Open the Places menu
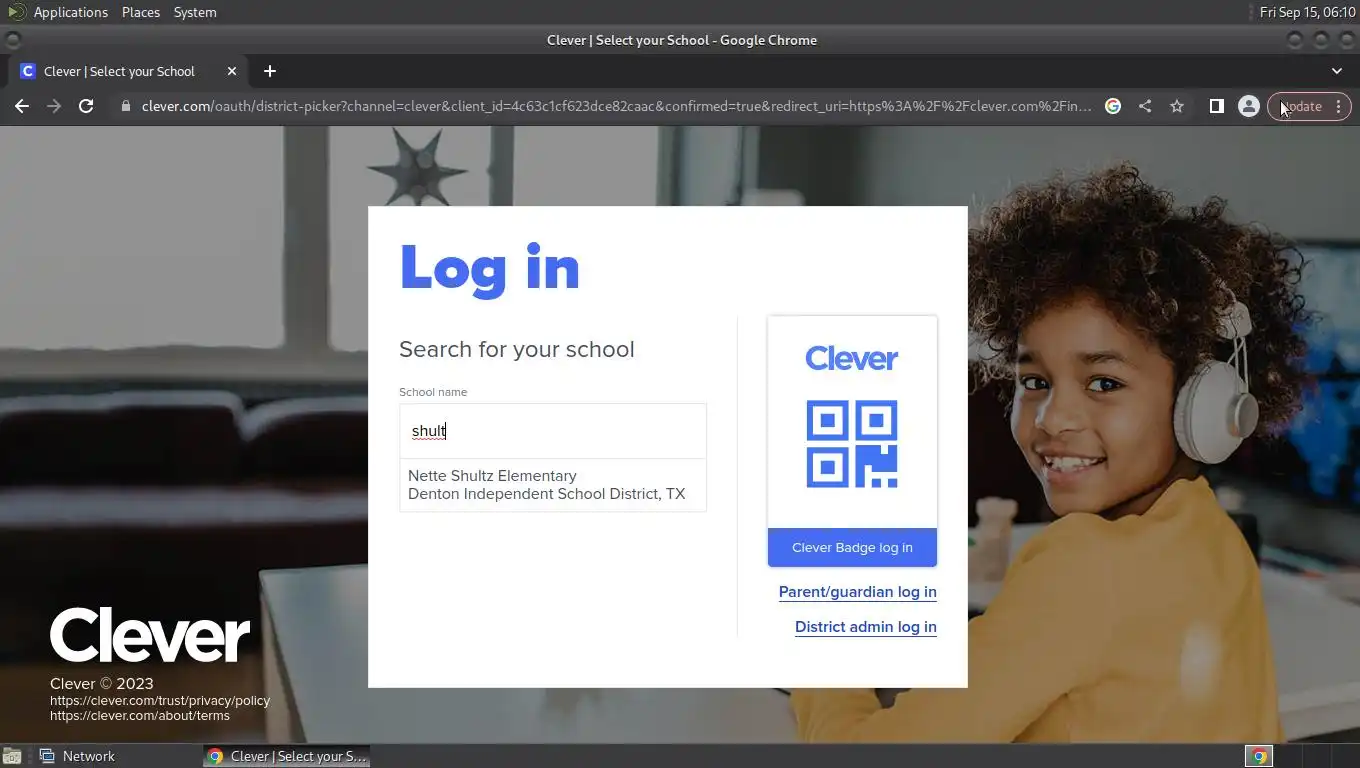This screenshot has width=1360, height=768. [x=141, y=12]
